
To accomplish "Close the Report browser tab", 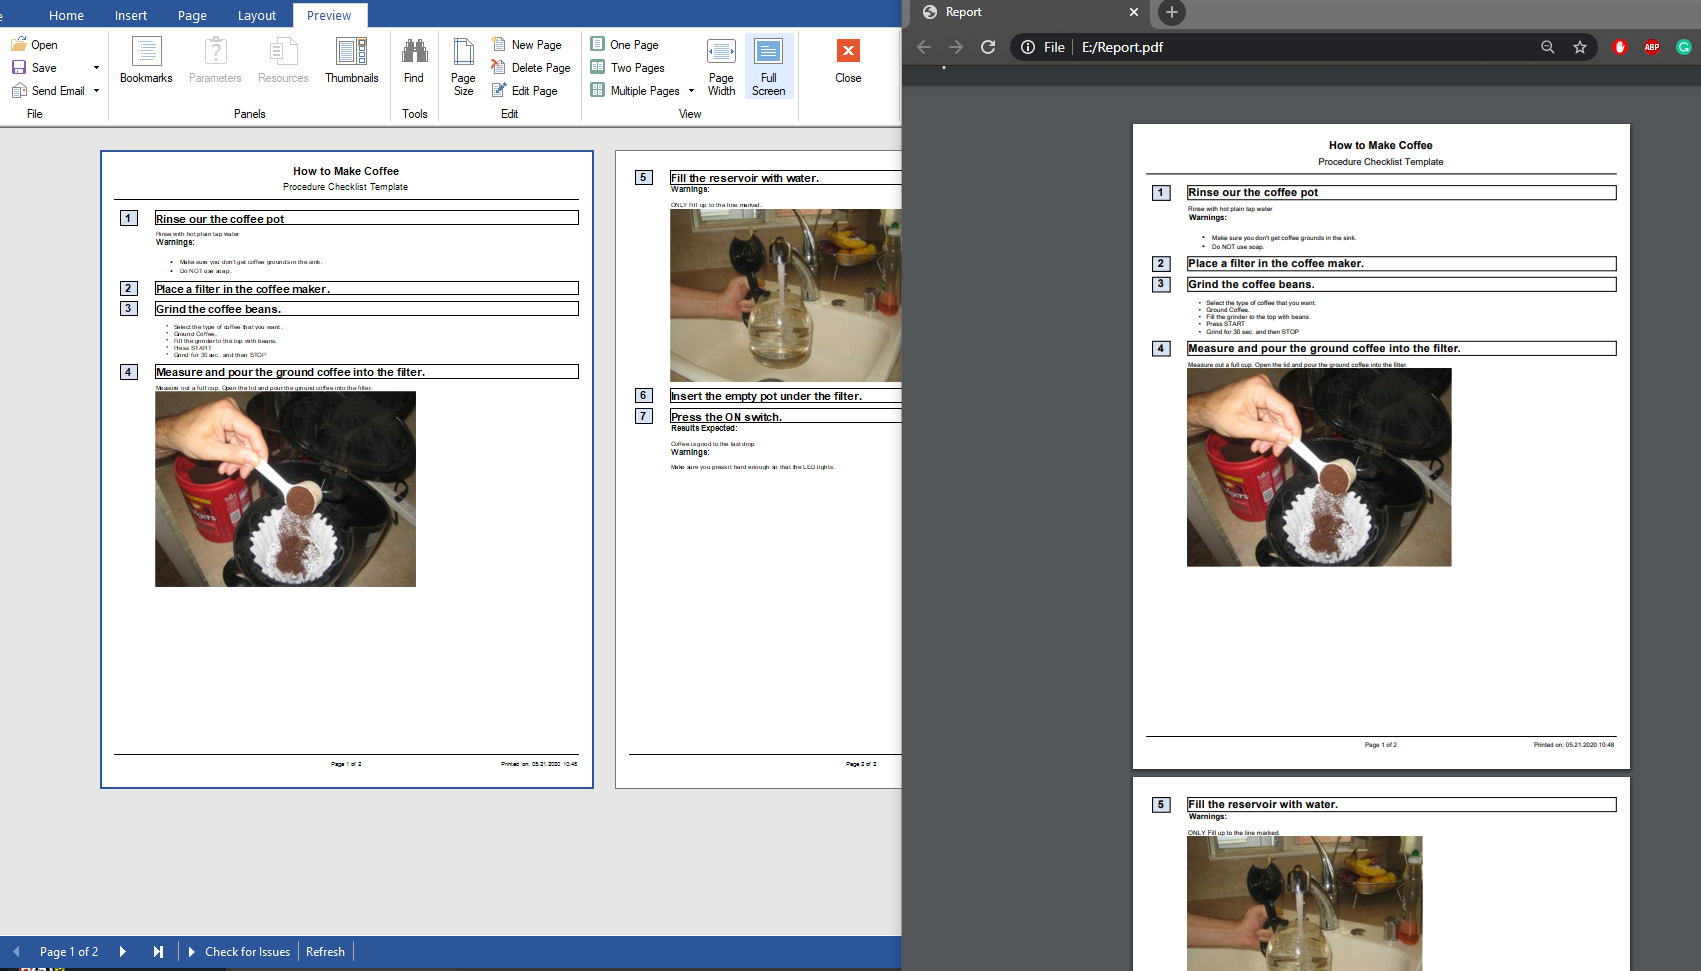I will 1133,12.
